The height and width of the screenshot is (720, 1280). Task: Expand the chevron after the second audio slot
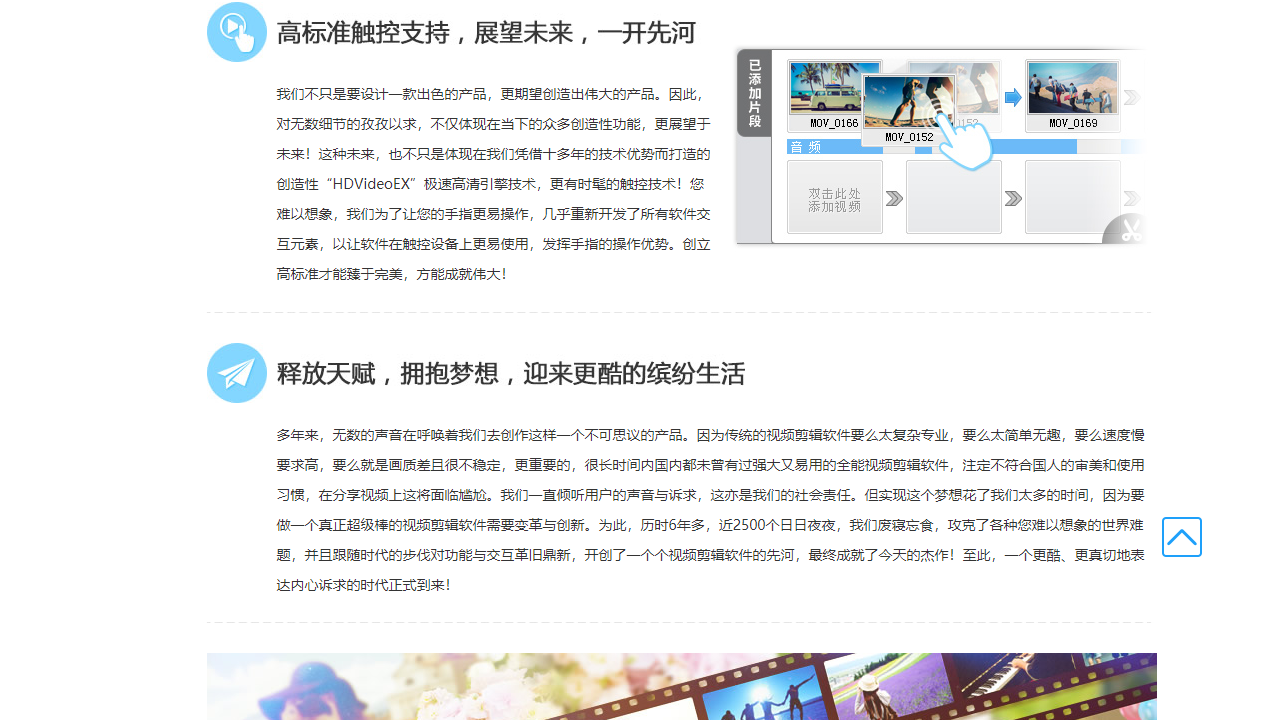pyautogui.click(x=1013, y=196)
